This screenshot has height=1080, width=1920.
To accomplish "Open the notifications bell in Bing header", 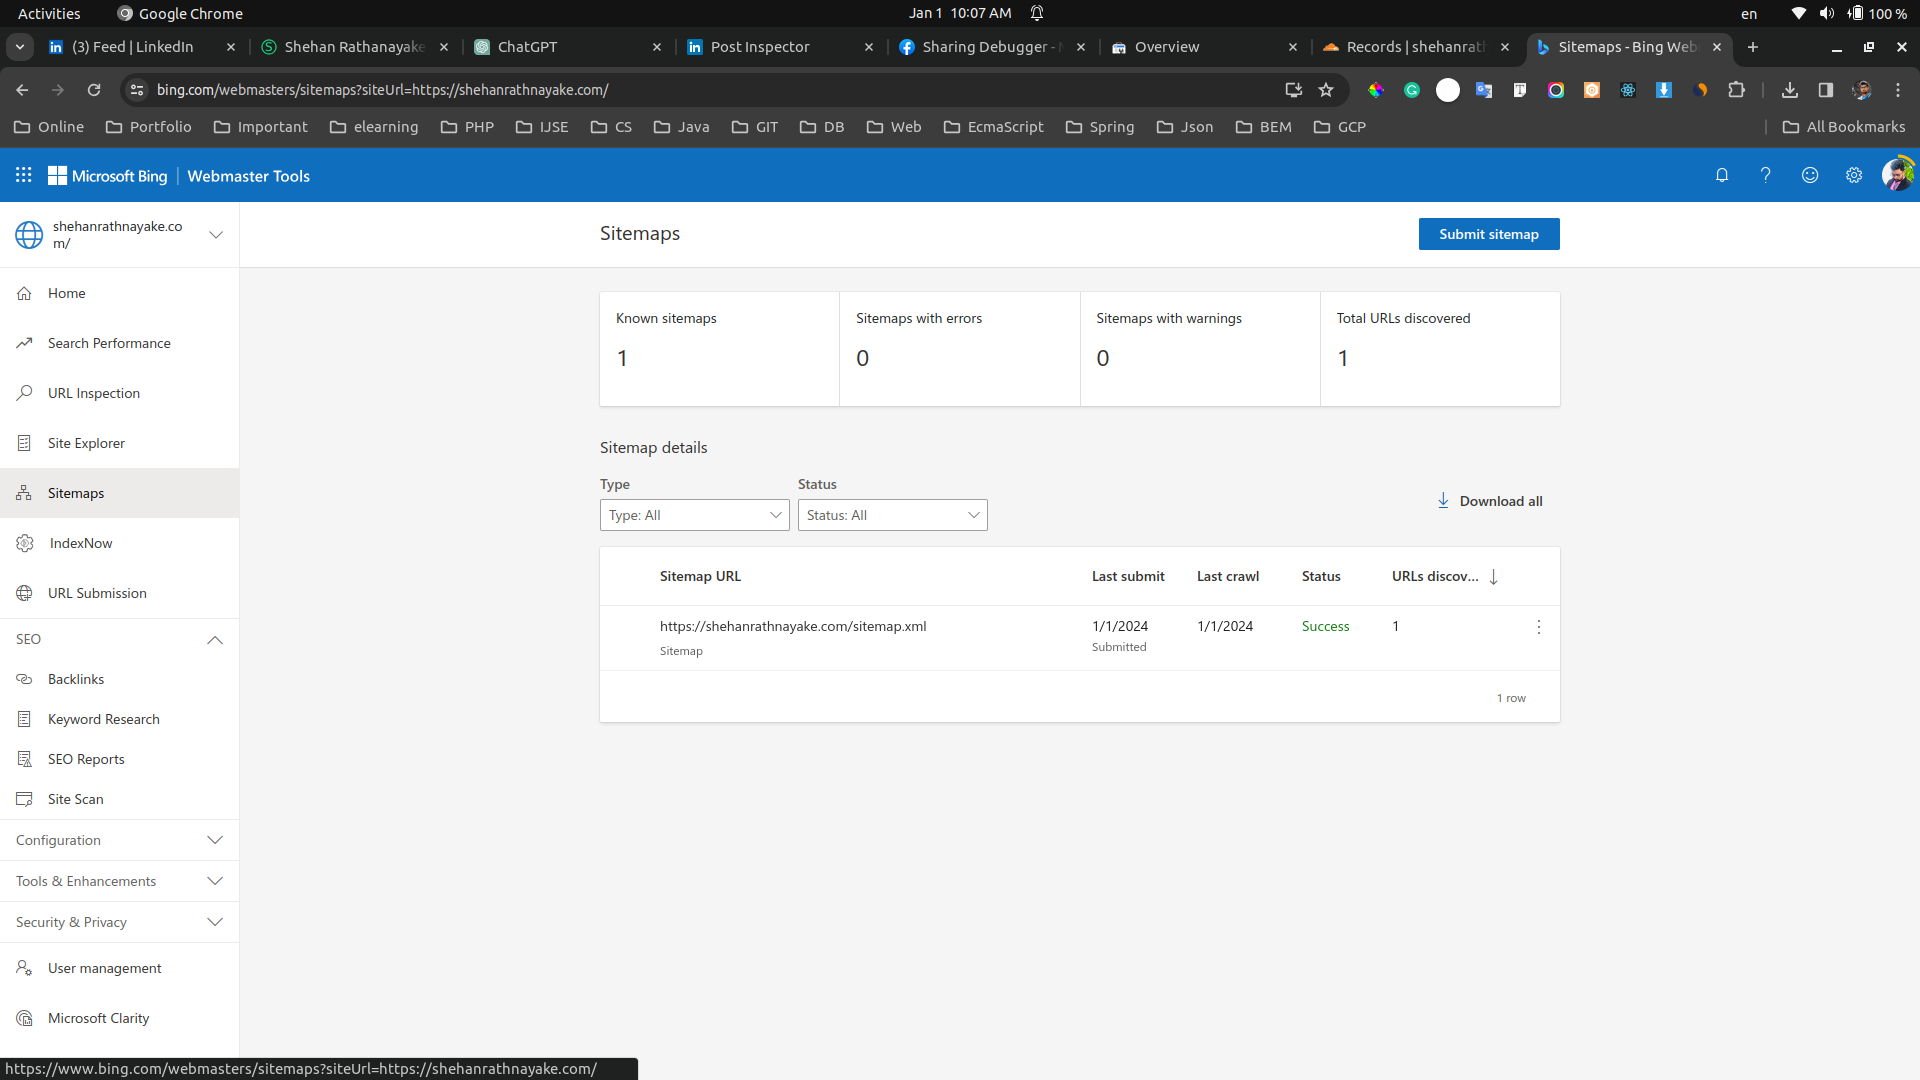I will [x=1722, y=175].
